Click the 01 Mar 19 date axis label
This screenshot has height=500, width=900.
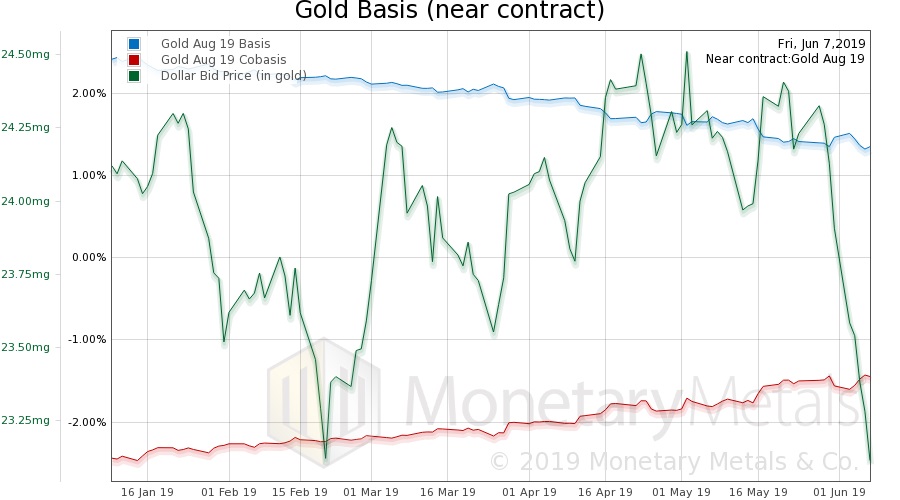(372, 491)
